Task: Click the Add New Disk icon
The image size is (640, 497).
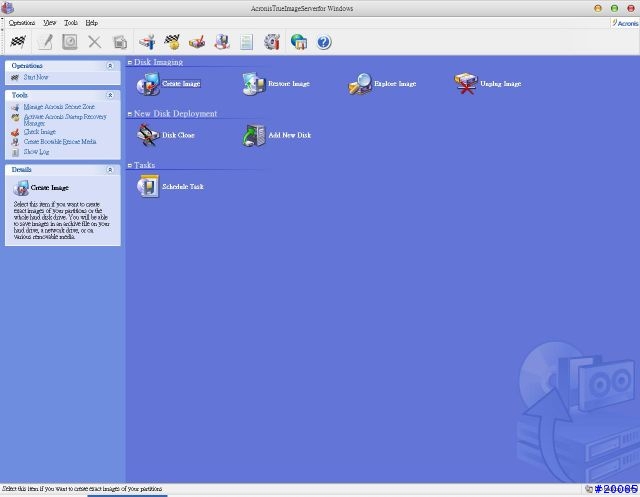Action: [254, 135]
